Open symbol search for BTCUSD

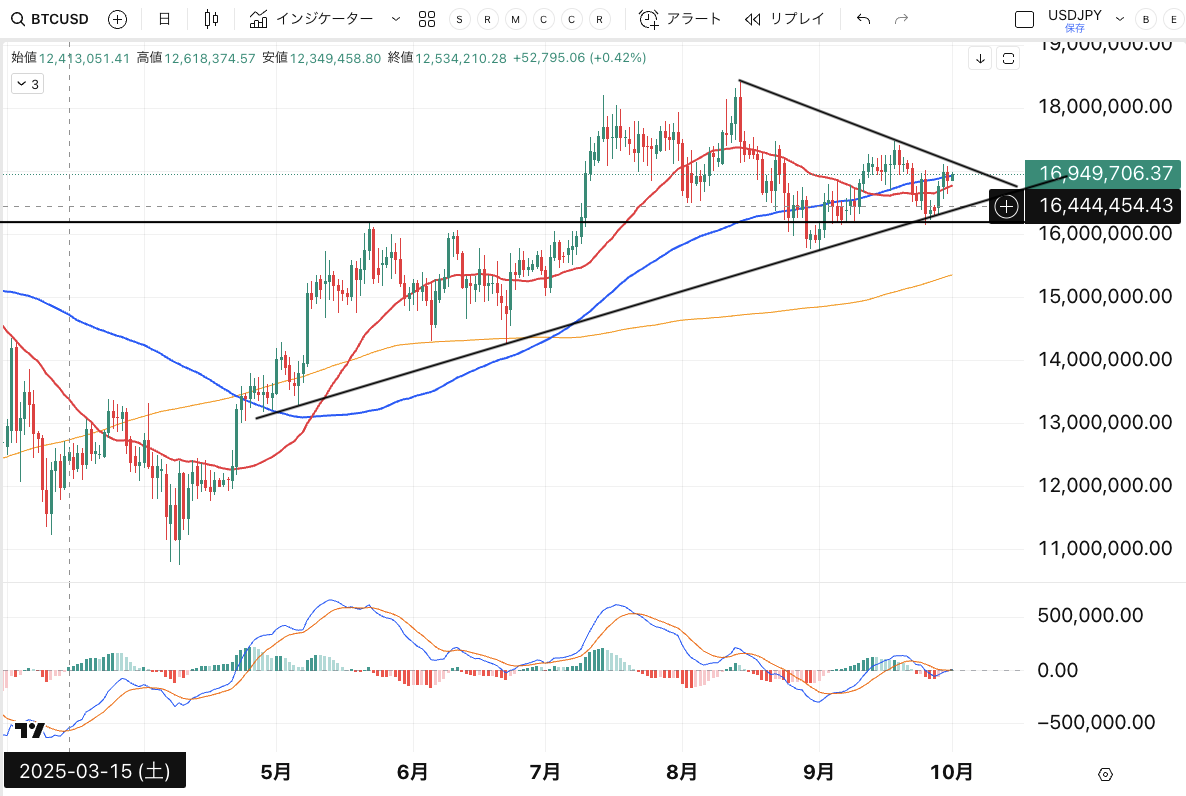click(x=50, y=19)
